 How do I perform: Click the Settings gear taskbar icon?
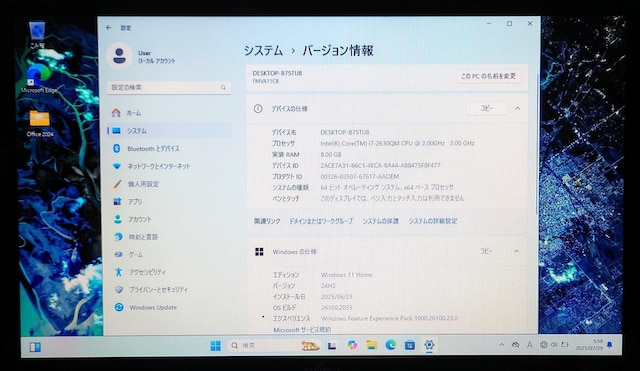[x=429, y=345]
